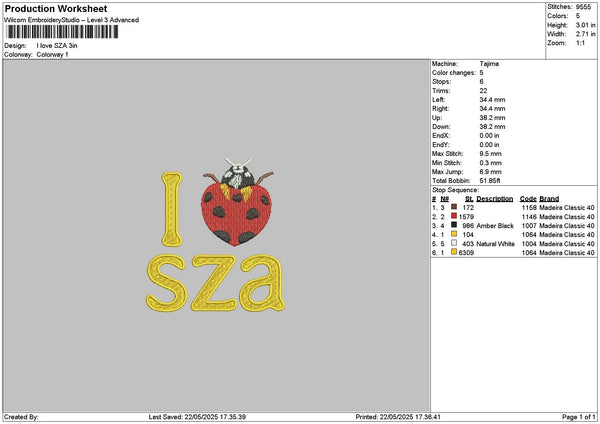Click the Machine value Tajima
Screen dimensions: 600x424
pos(489,64)
